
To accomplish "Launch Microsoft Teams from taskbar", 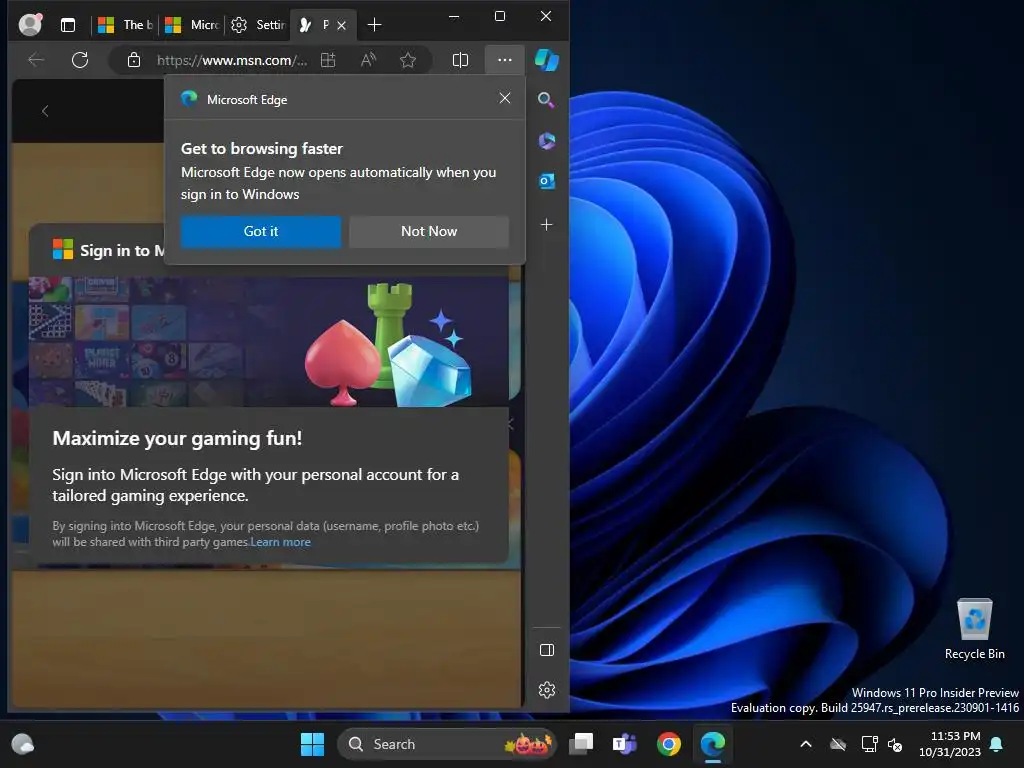I will coord(624,744).
